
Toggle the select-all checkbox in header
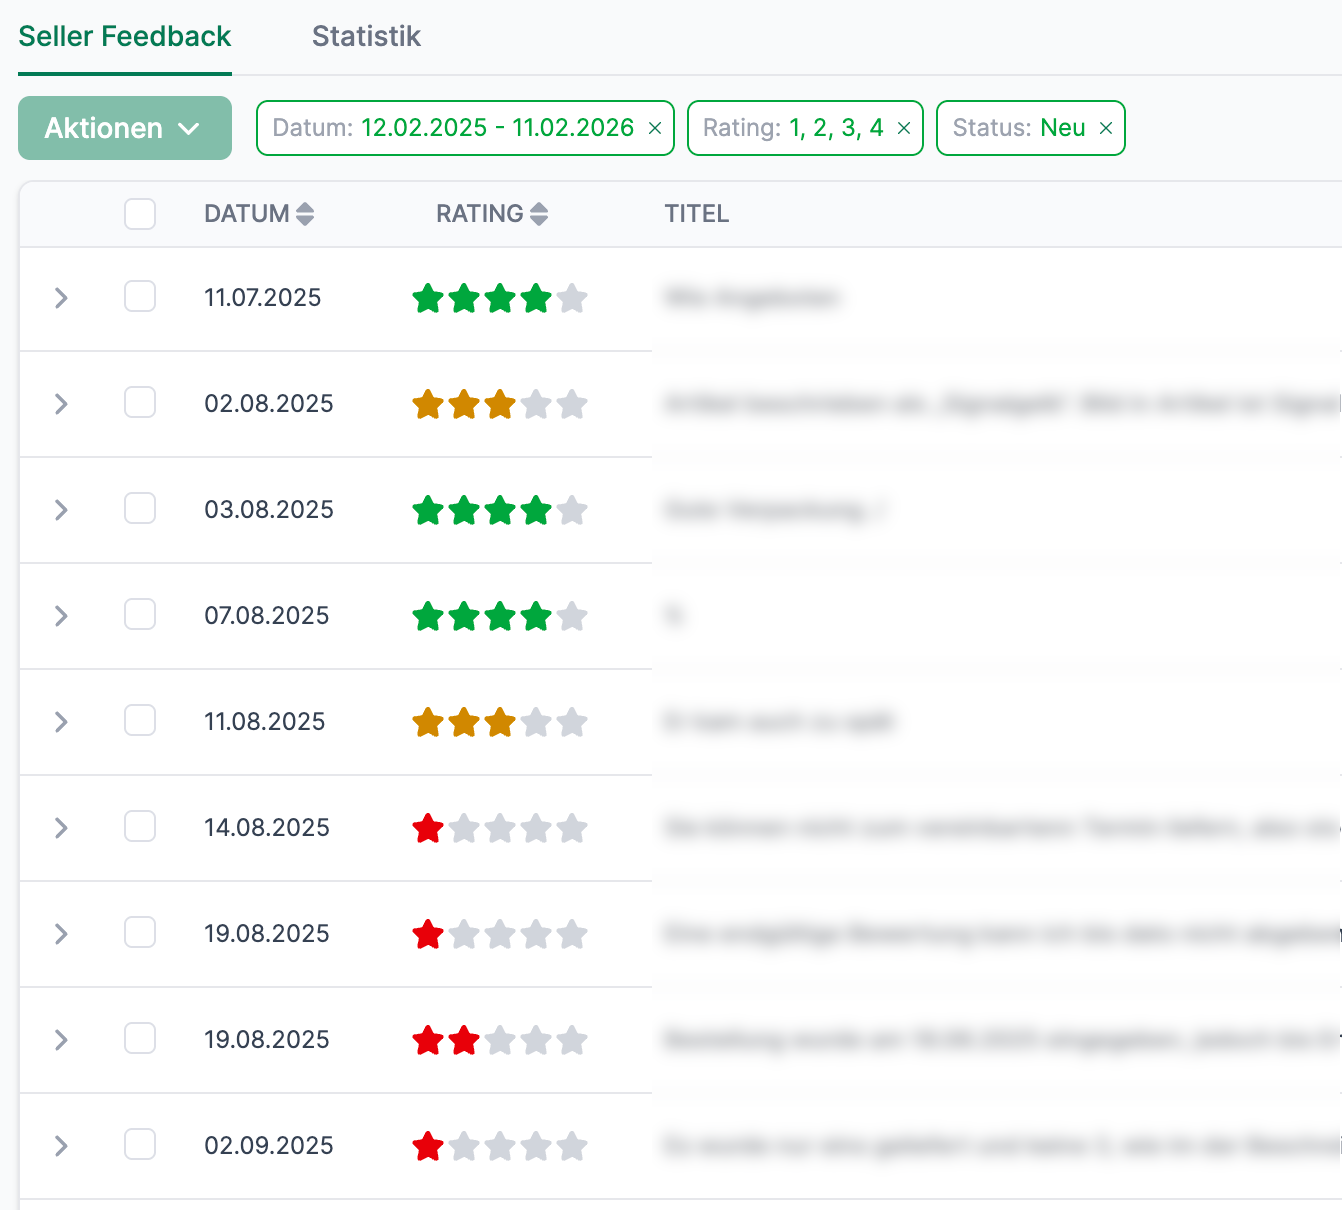coord(140,214)
